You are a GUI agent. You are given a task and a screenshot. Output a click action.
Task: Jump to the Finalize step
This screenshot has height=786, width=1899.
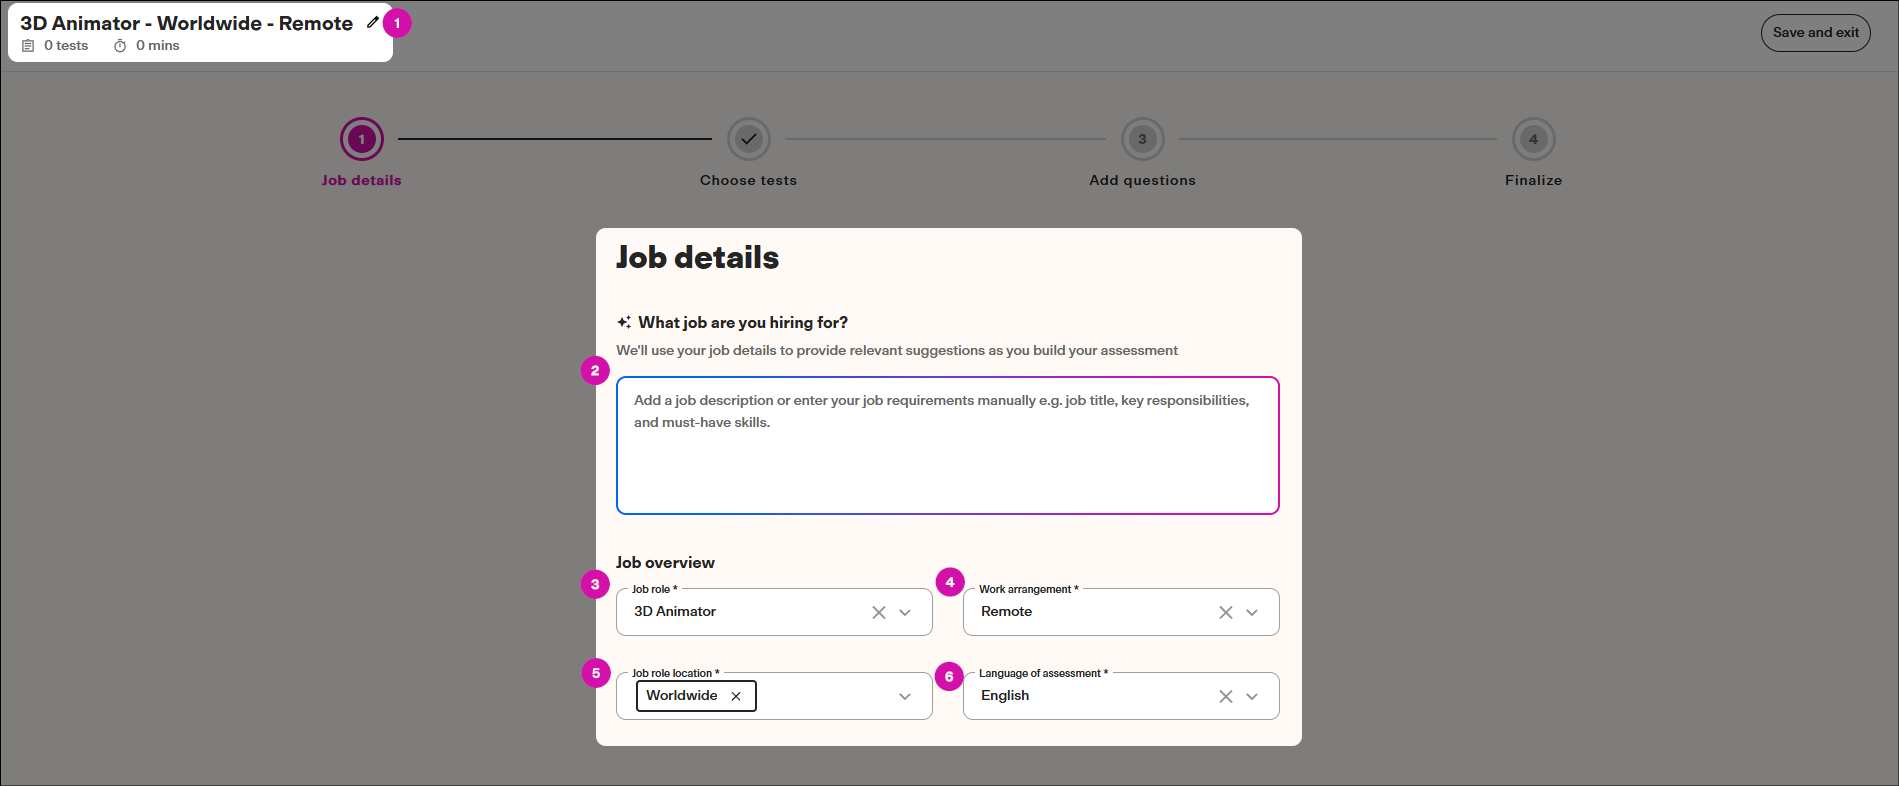[1533, 139]
